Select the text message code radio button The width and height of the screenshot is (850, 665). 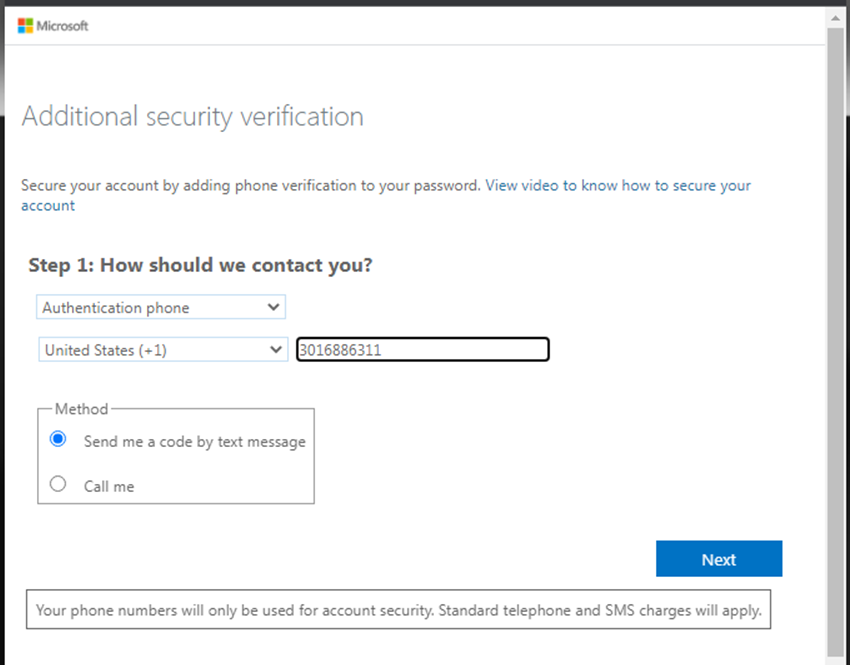click(x=58, y=440)
